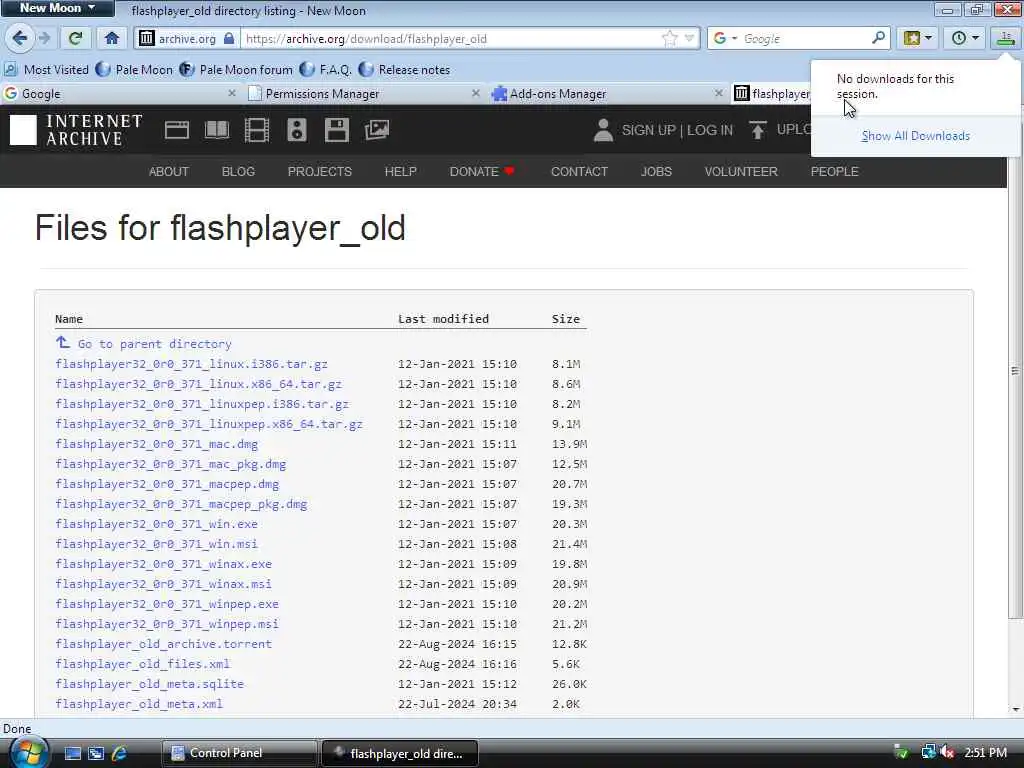Click the volume muted tray icon
Image resolution: width=1024 pixels, height=768 pixels.
[948, 752]
